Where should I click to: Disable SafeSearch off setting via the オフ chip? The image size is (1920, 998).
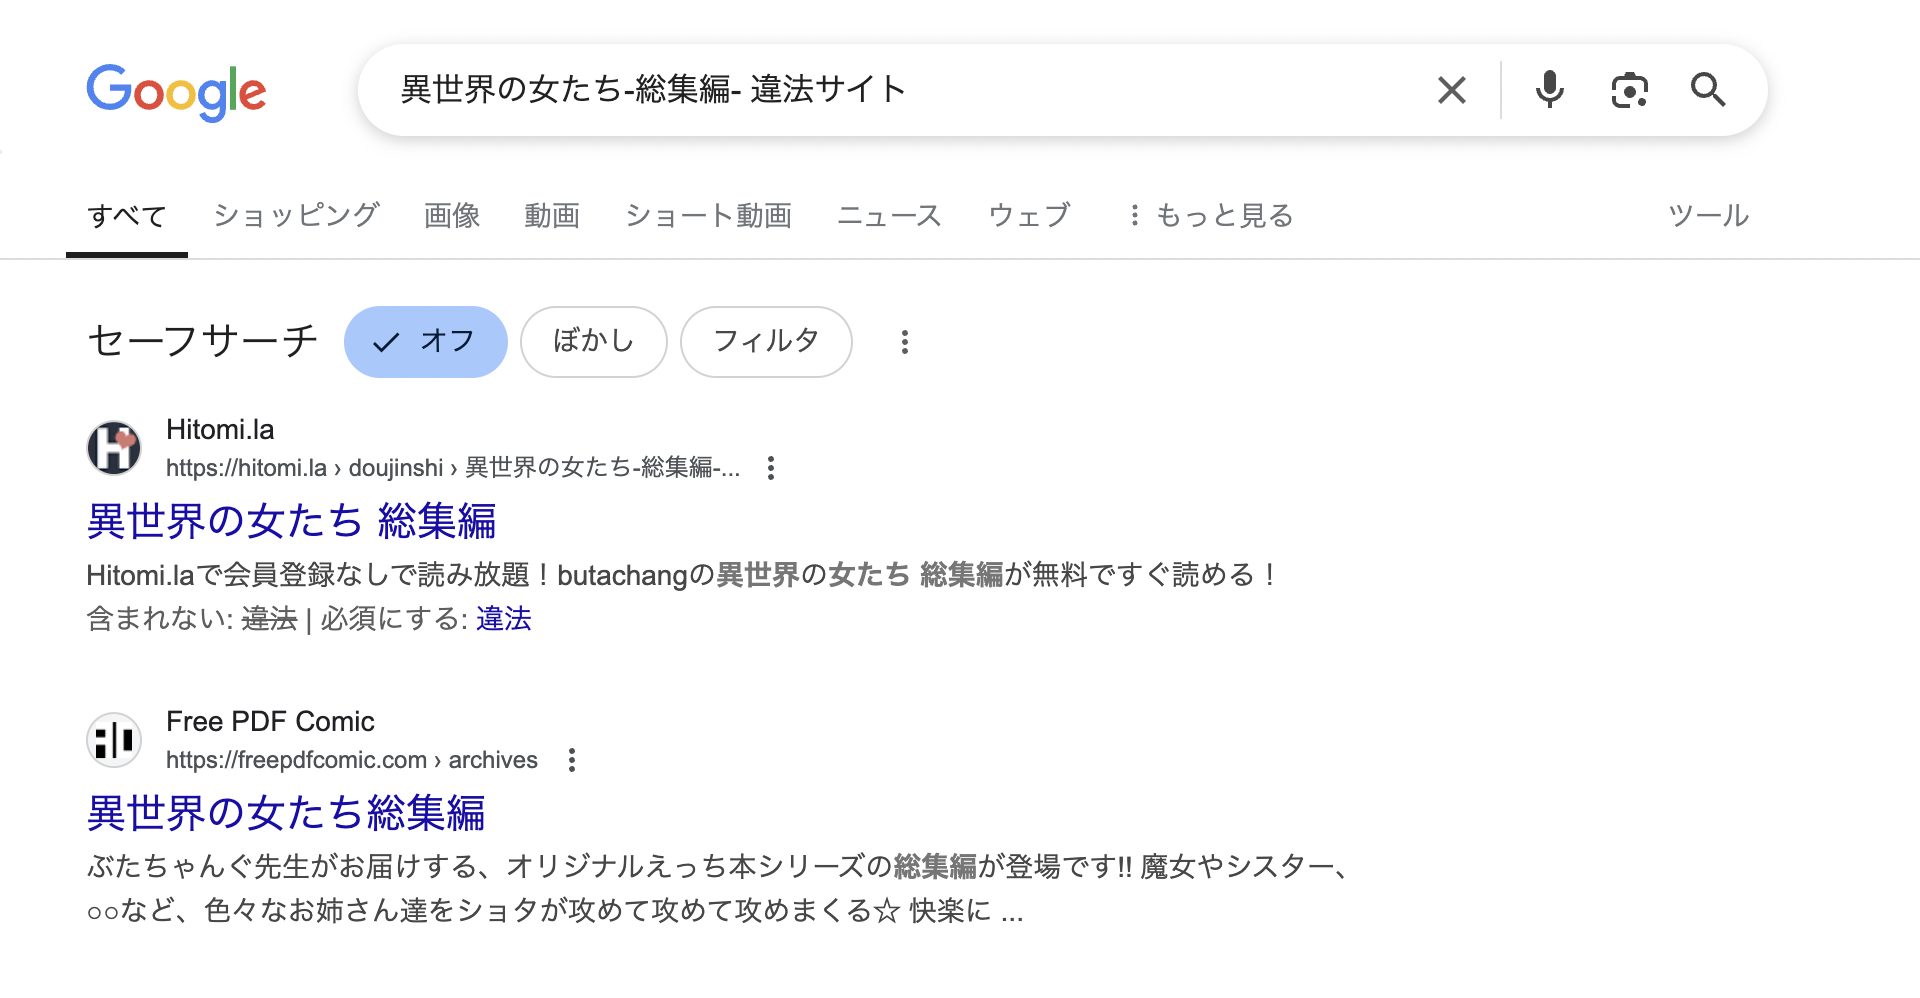pos(425,341)
